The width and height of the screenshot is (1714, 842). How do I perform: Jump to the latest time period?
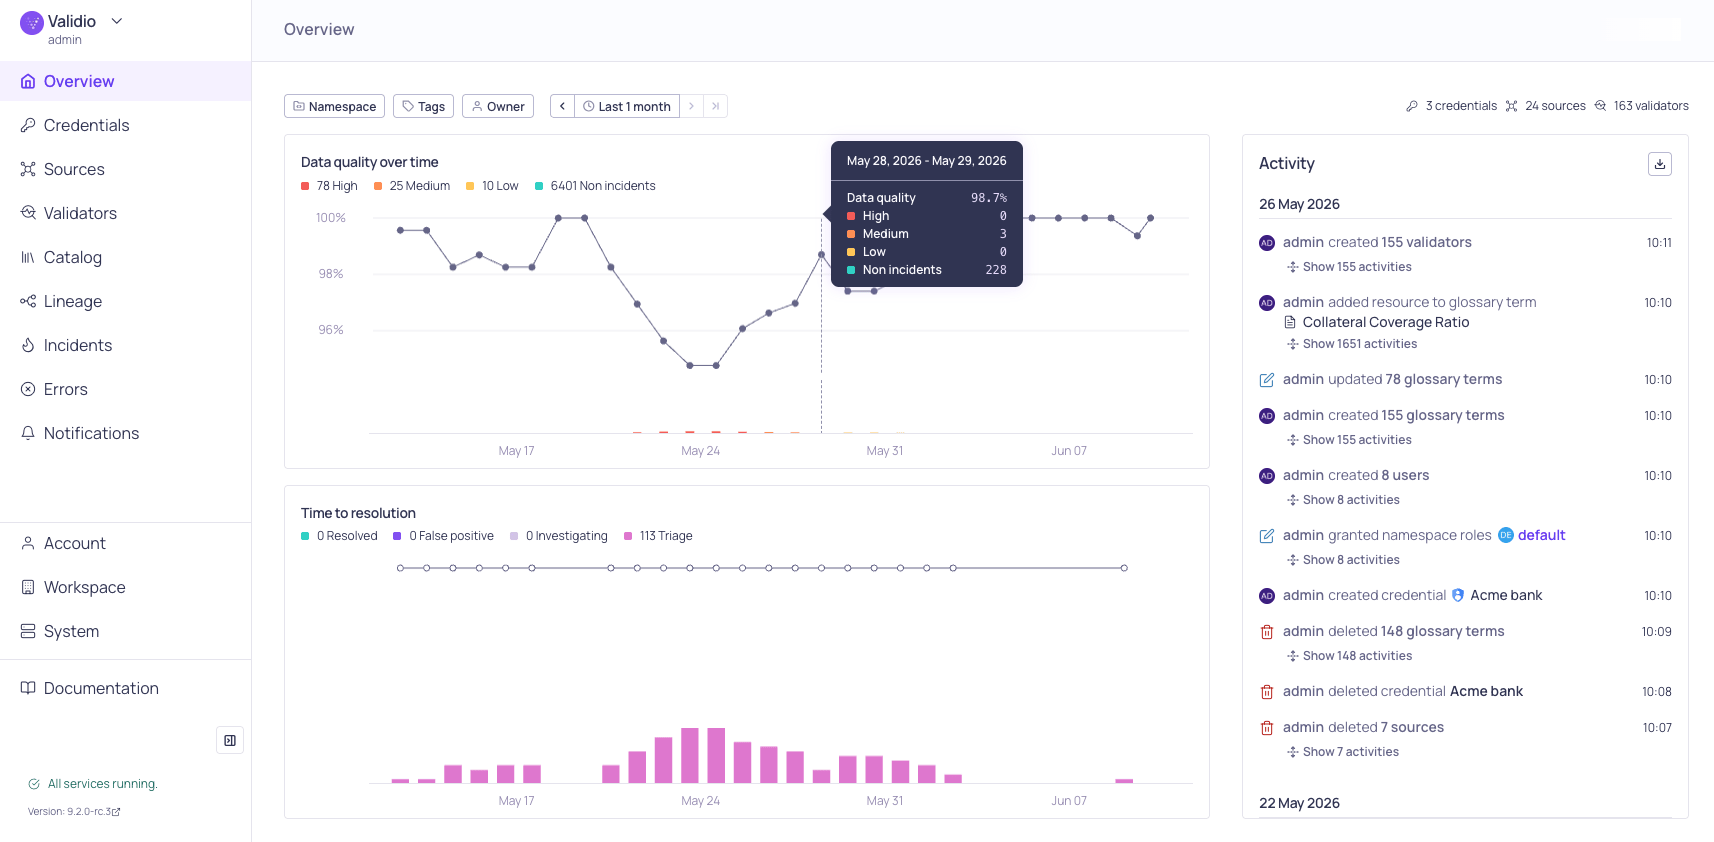click(715, 106)
